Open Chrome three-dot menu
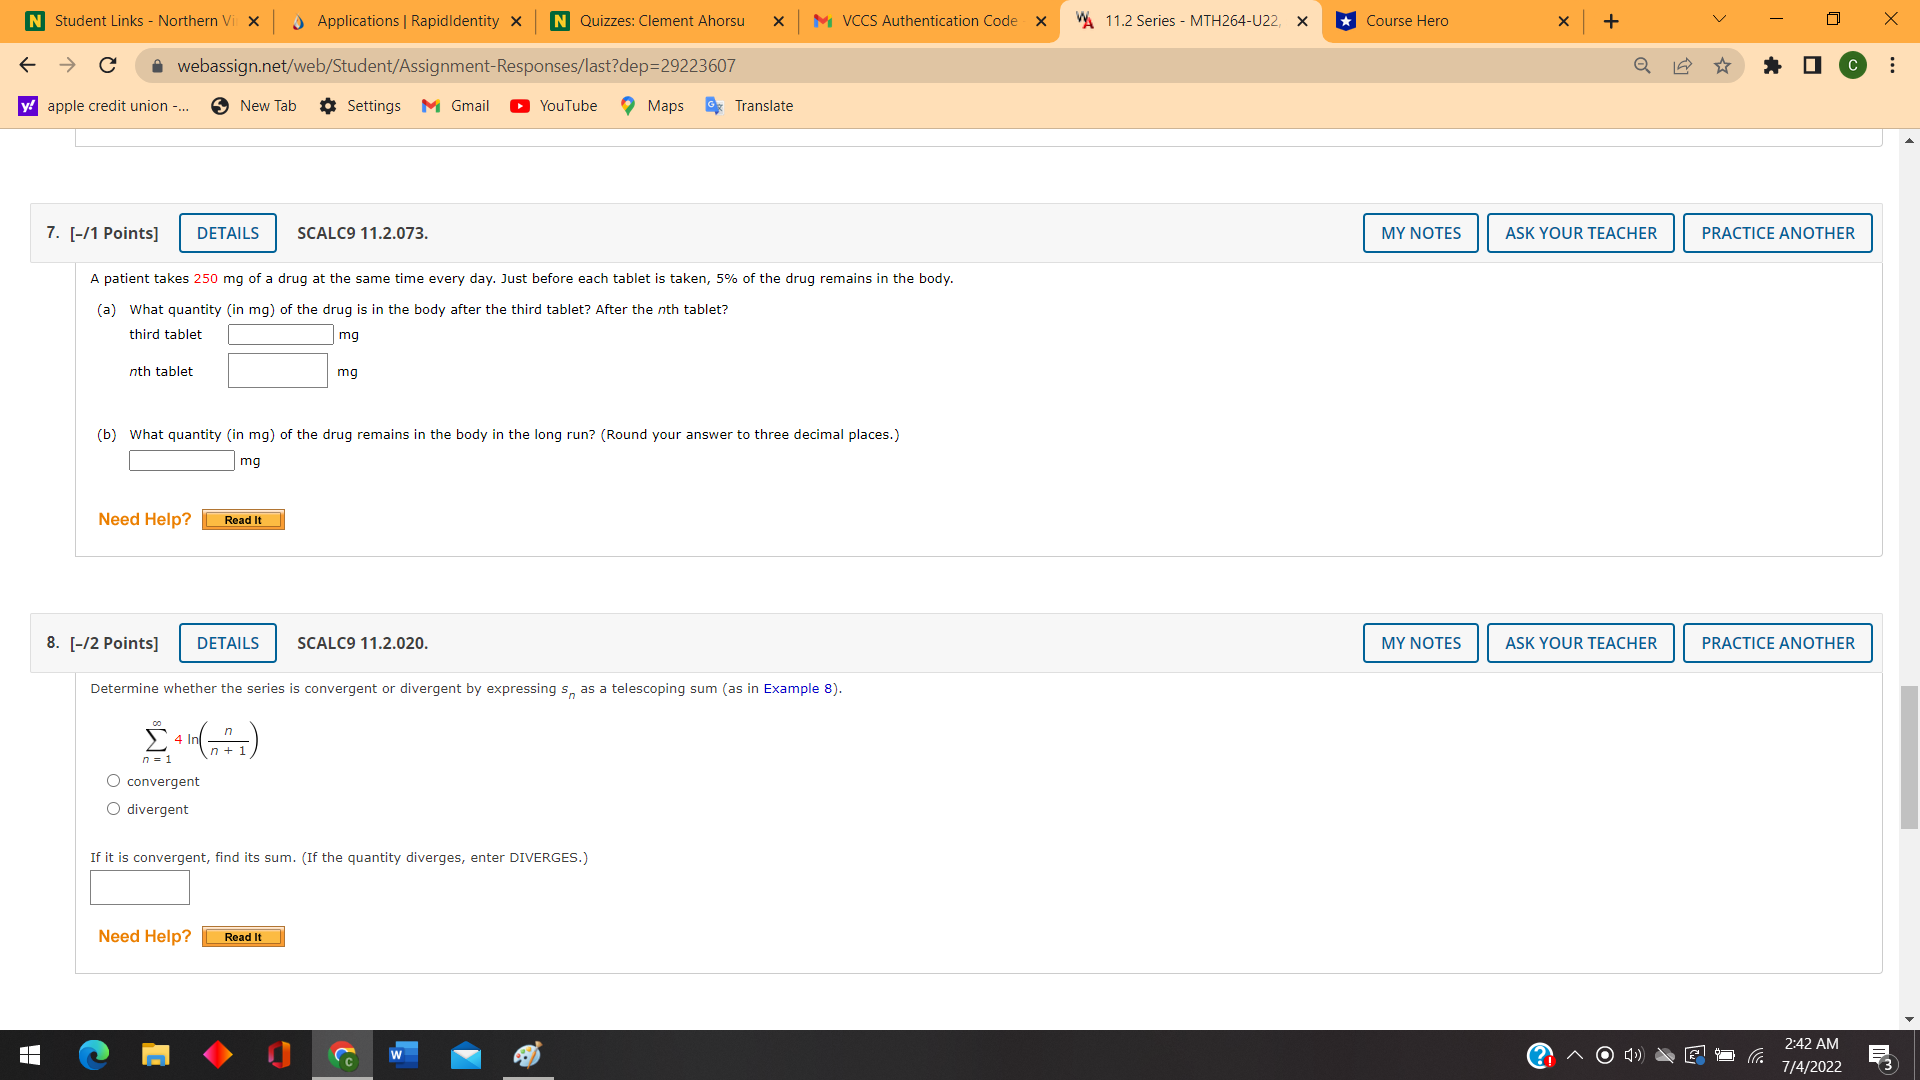1920x1080 pixels. [x=1892, y=66]
